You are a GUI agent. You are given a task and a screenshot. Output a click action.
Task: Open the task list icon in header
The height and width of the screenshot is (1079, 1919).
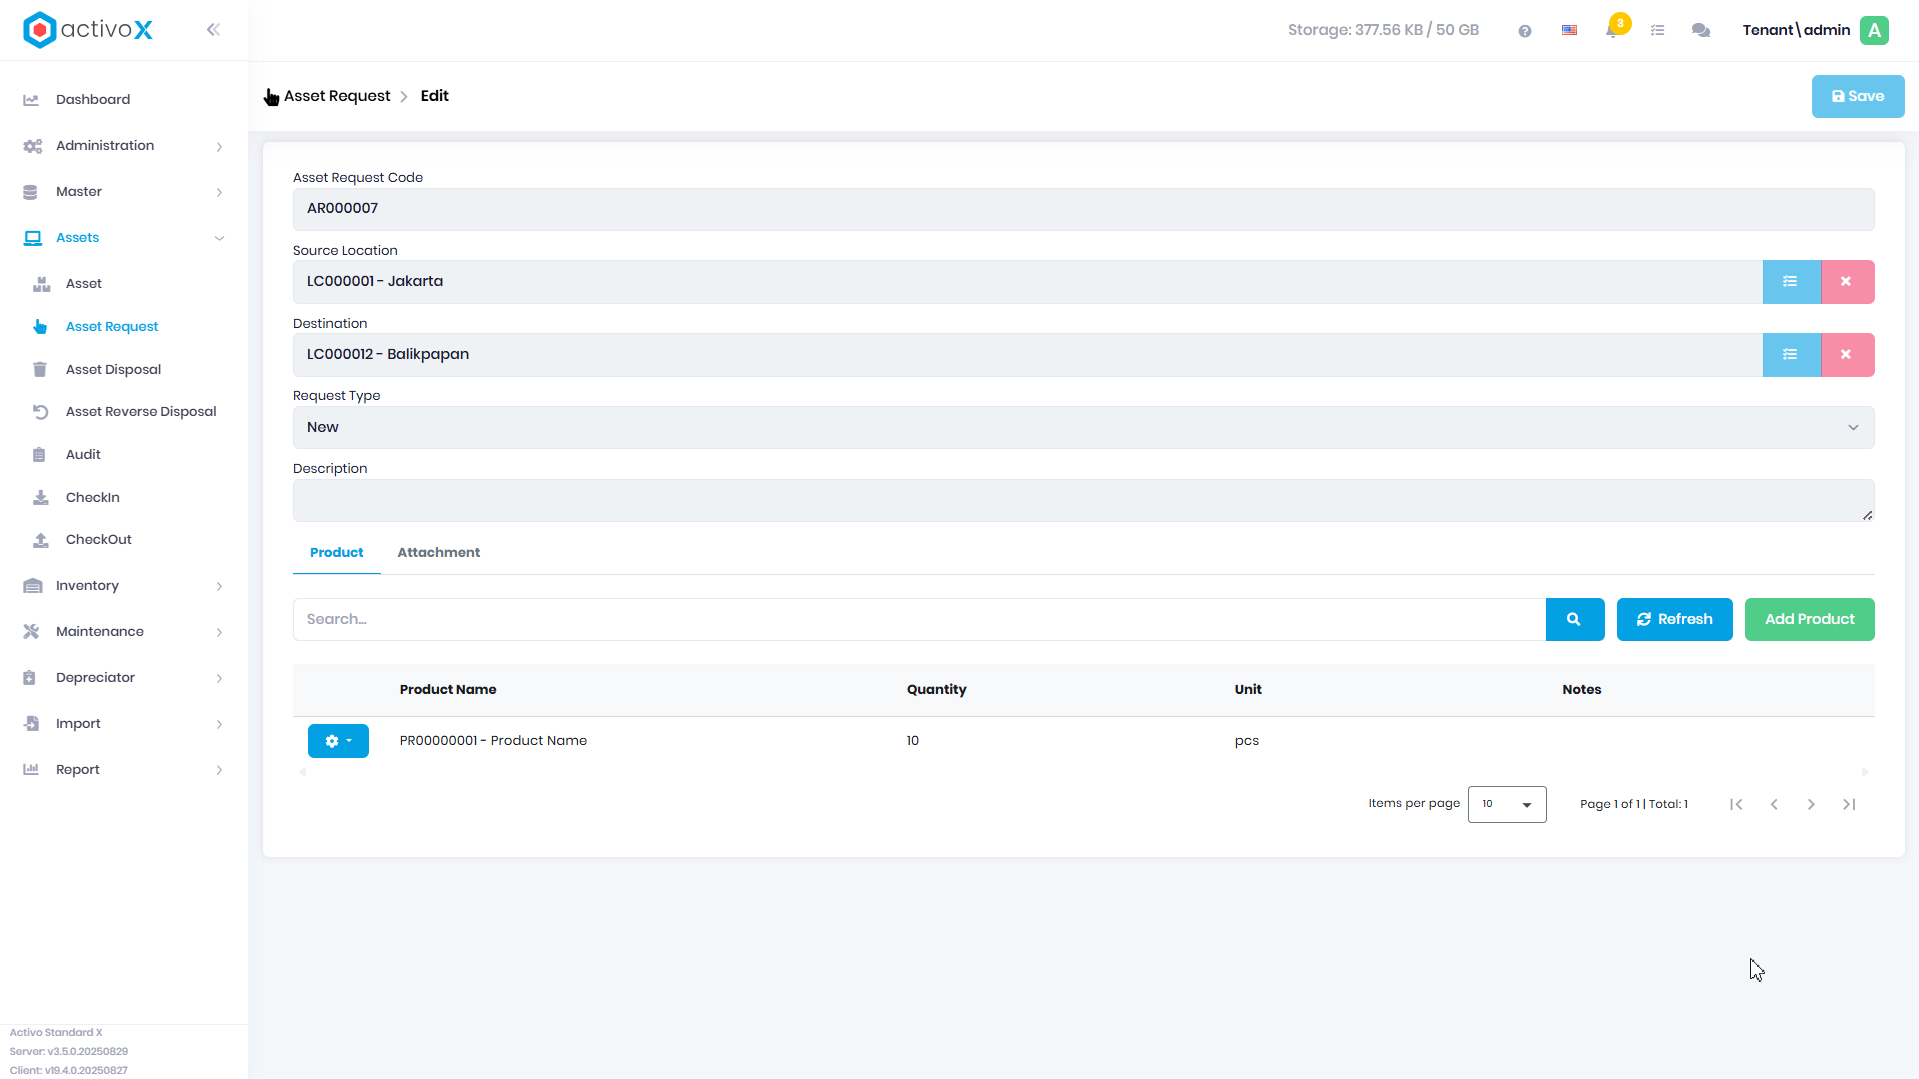[x=1658, y=31]
